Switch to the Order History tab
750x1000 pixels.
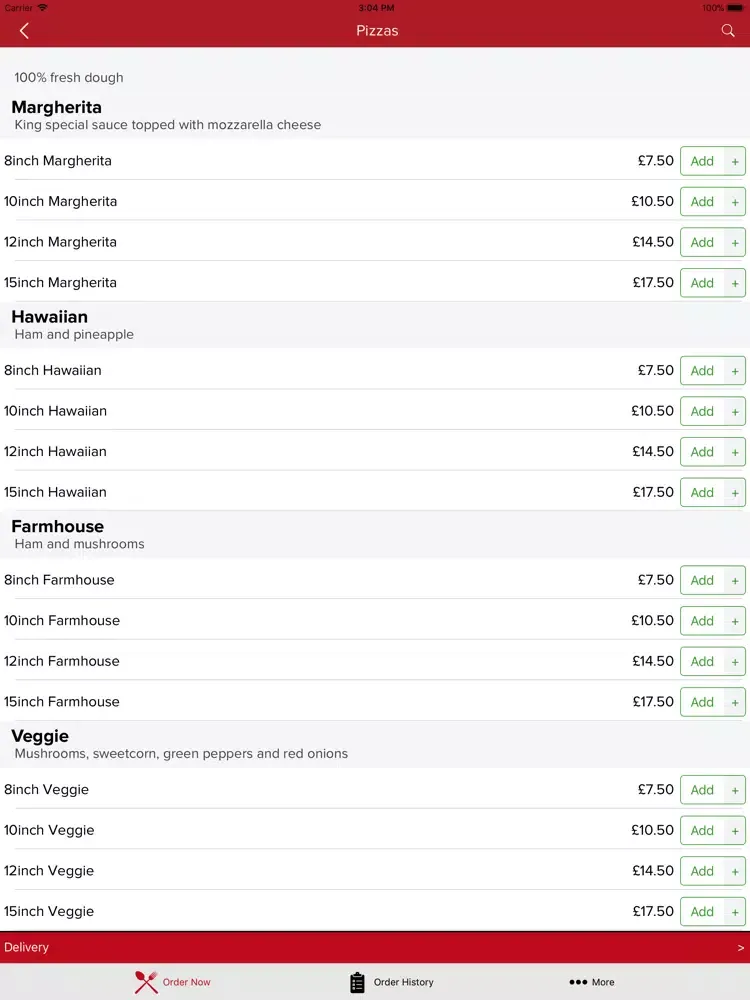[392, 982]
